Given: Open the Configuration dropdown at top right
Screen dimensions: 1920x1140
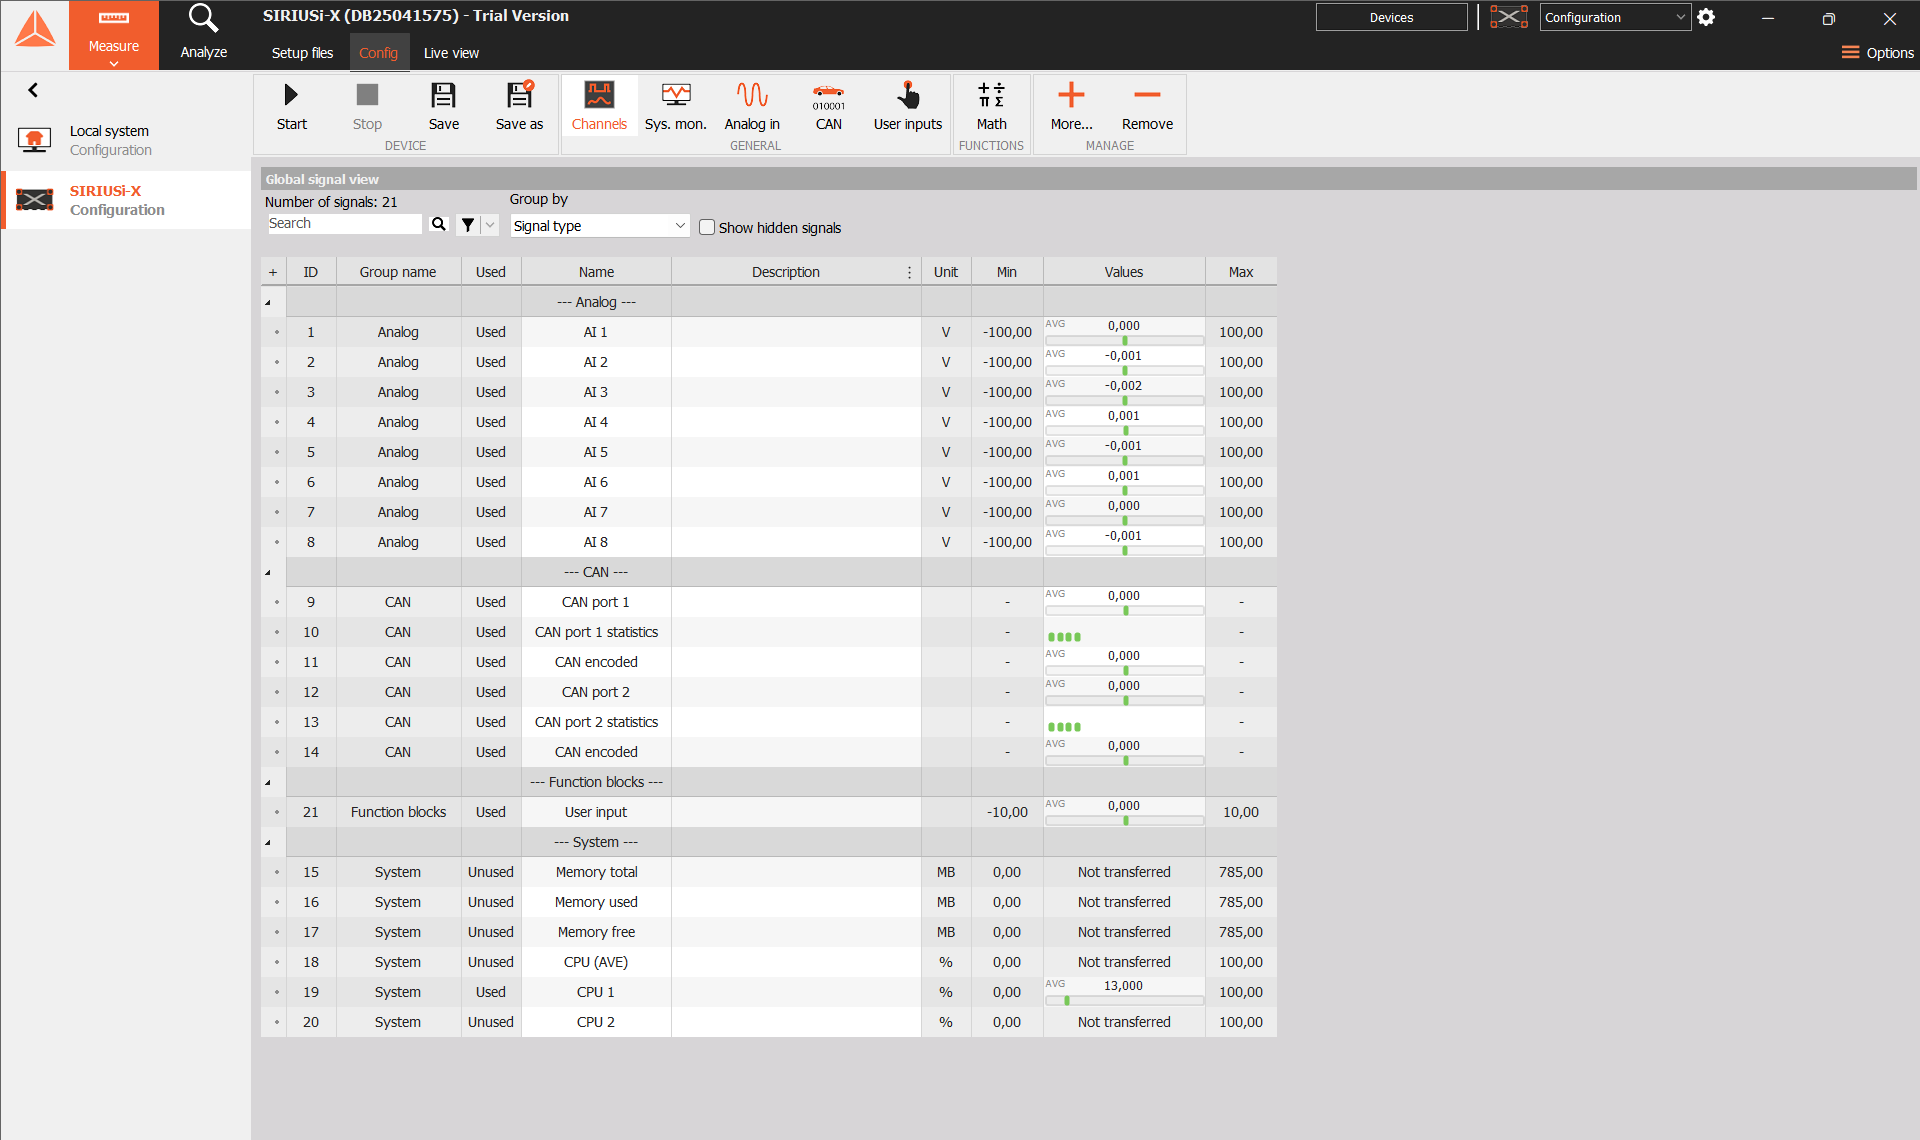Looking at the screenshot, I should tap(1615, 17).
